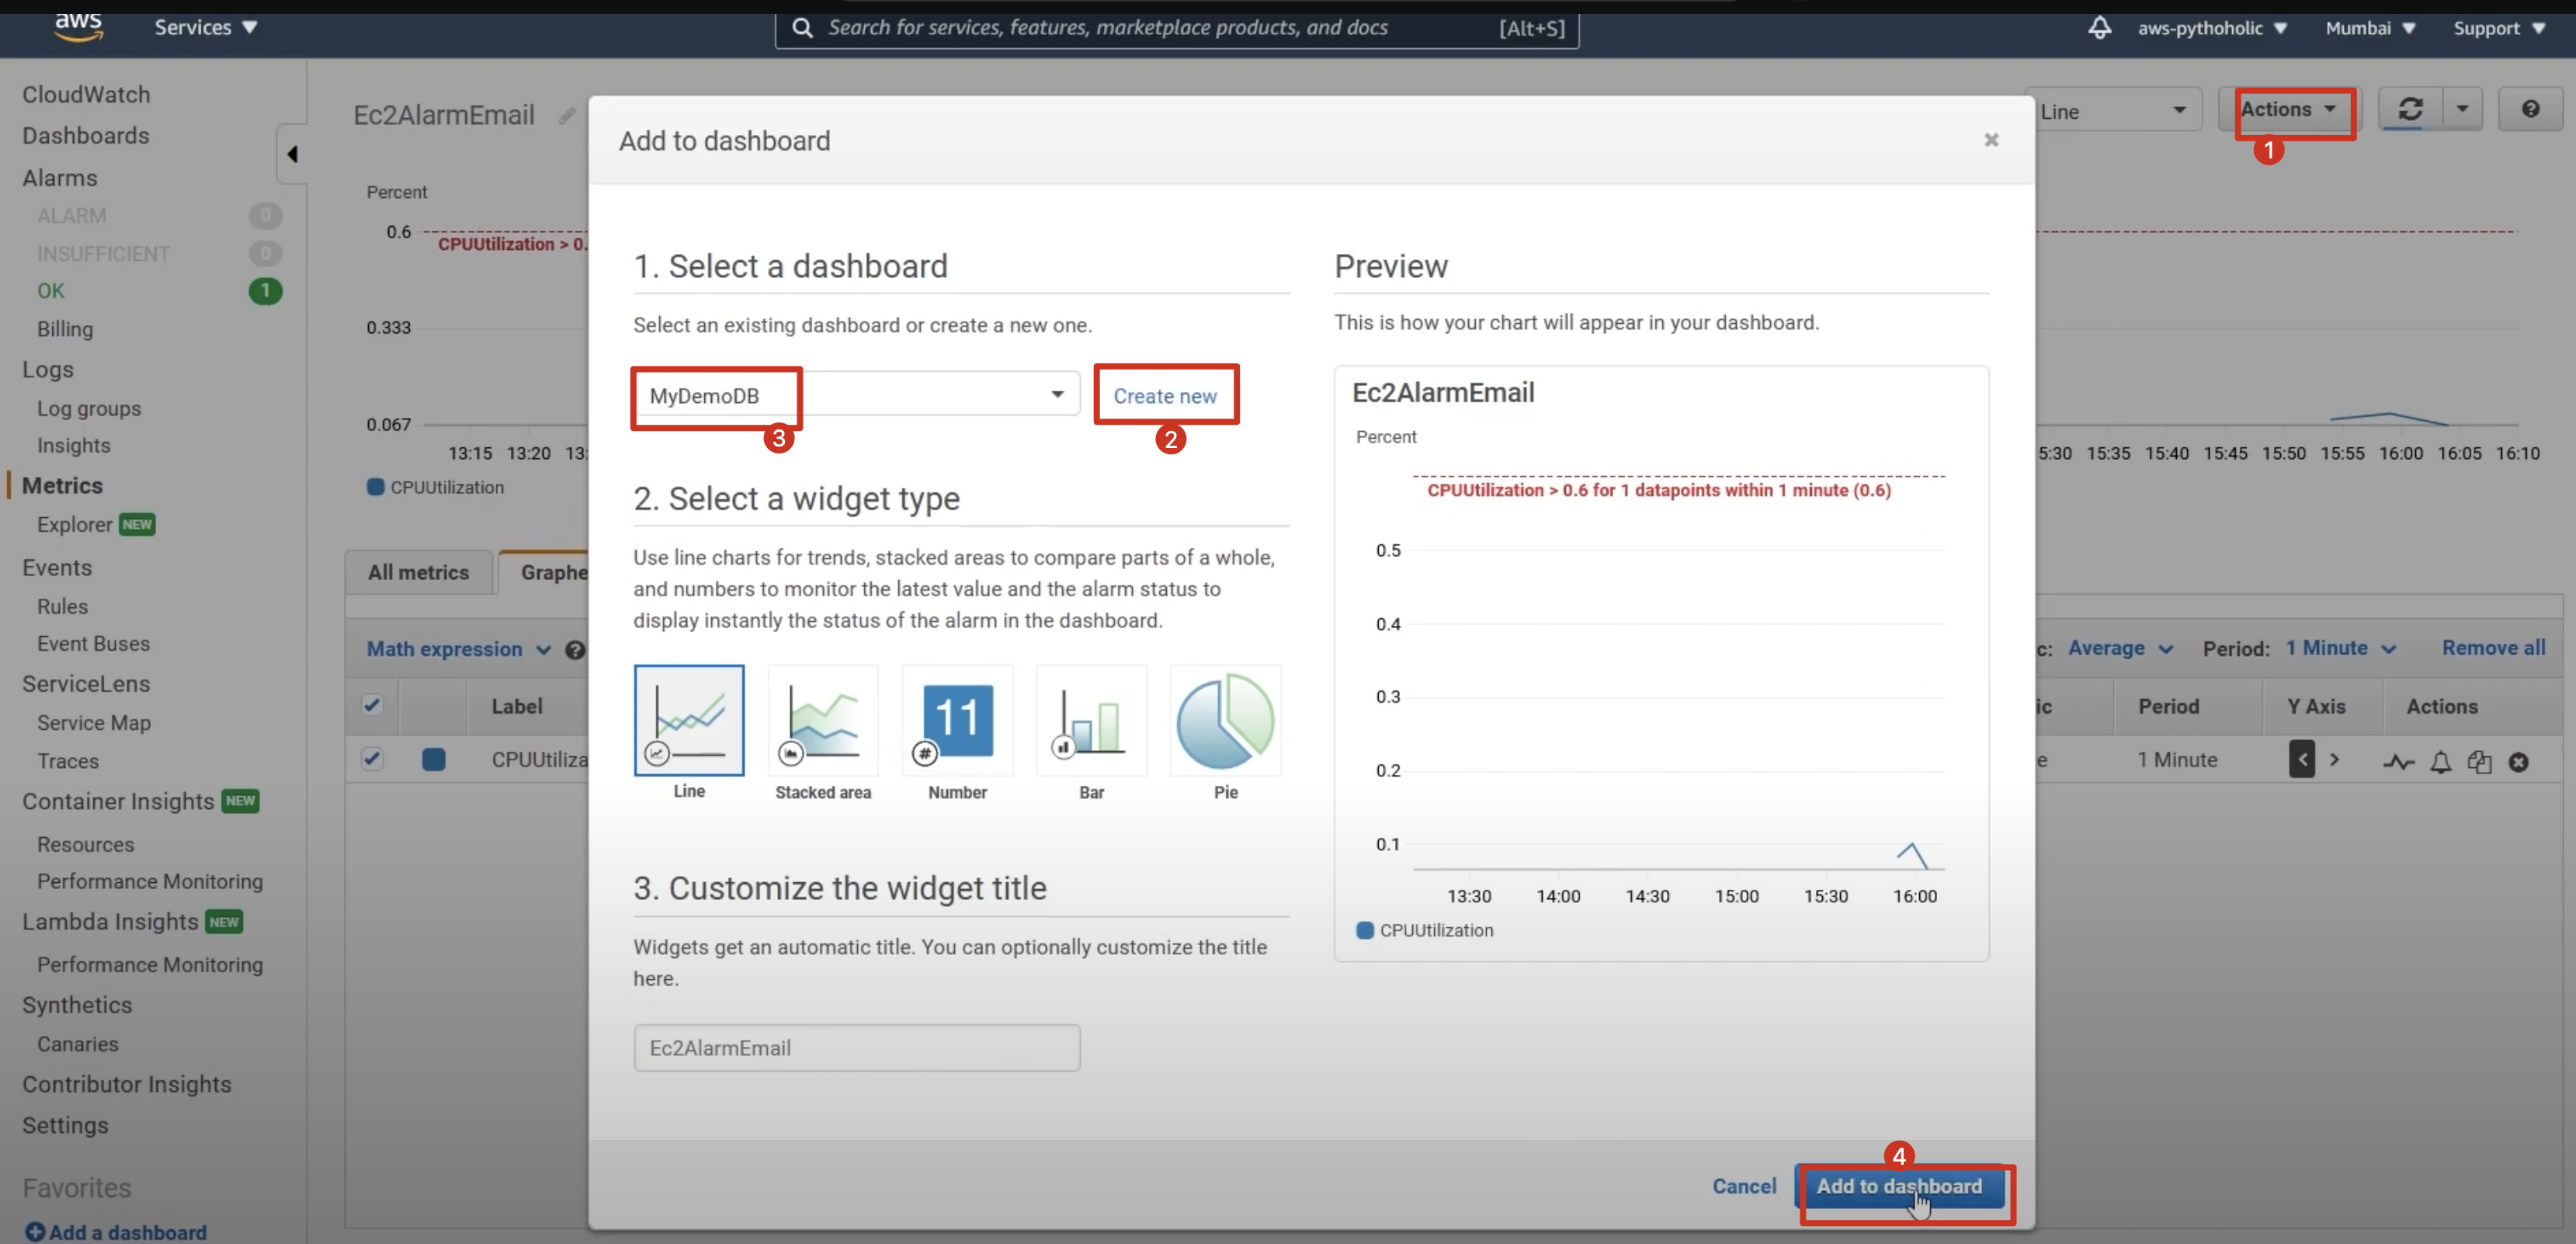
Task: Collapse the left navigation panel arrow
Action: pyautogui.click(x=292, y=154)
